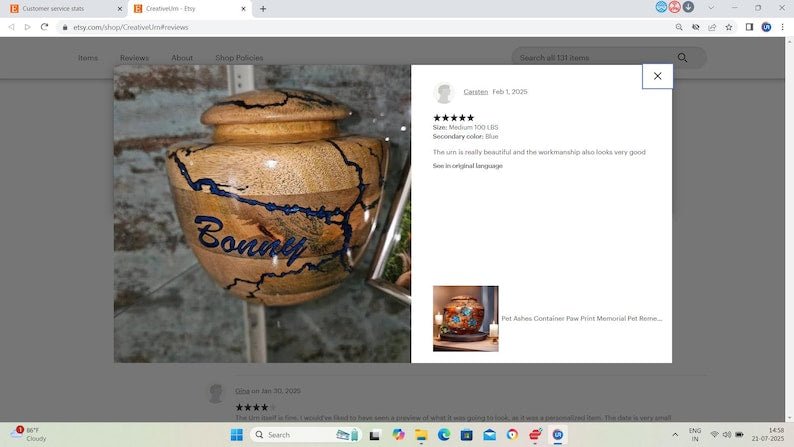This screenshot has width=794, height=447.
Task: Open the browser side panel
Action: pyautogui.click(x=749, y=27)
